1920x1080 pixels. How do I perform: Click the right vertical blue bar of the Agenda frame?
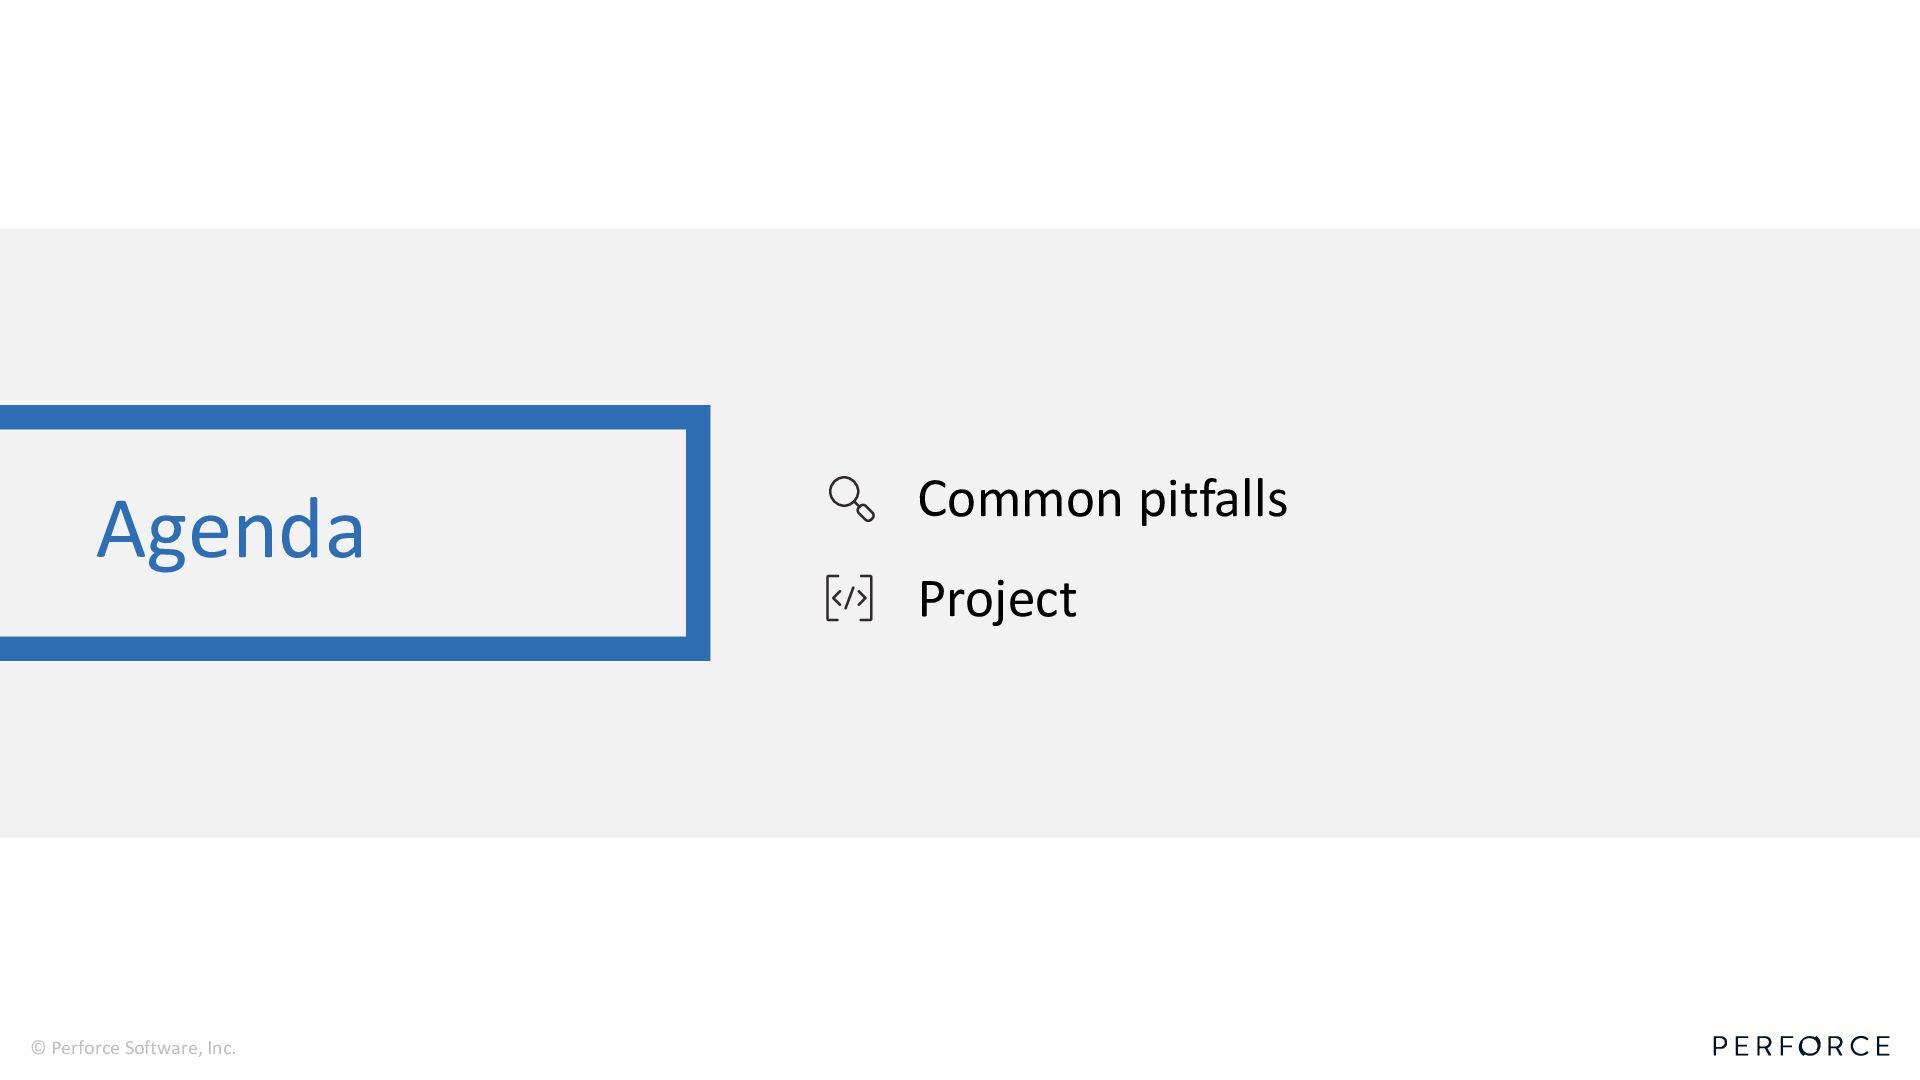point(698,533)
